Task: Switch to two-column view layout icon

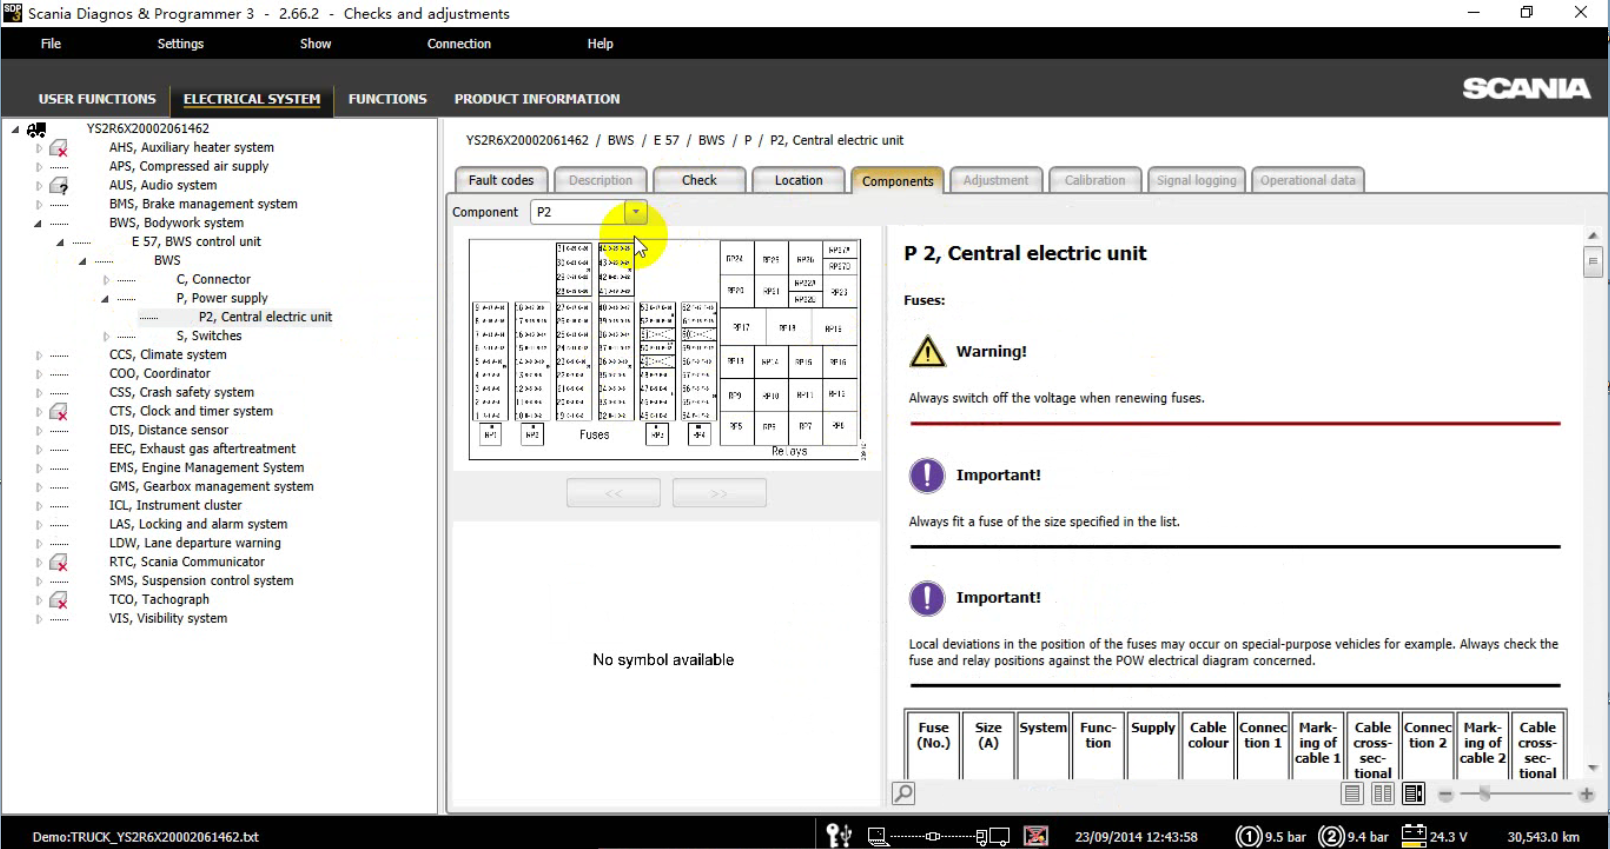Action: point(1383,794)
